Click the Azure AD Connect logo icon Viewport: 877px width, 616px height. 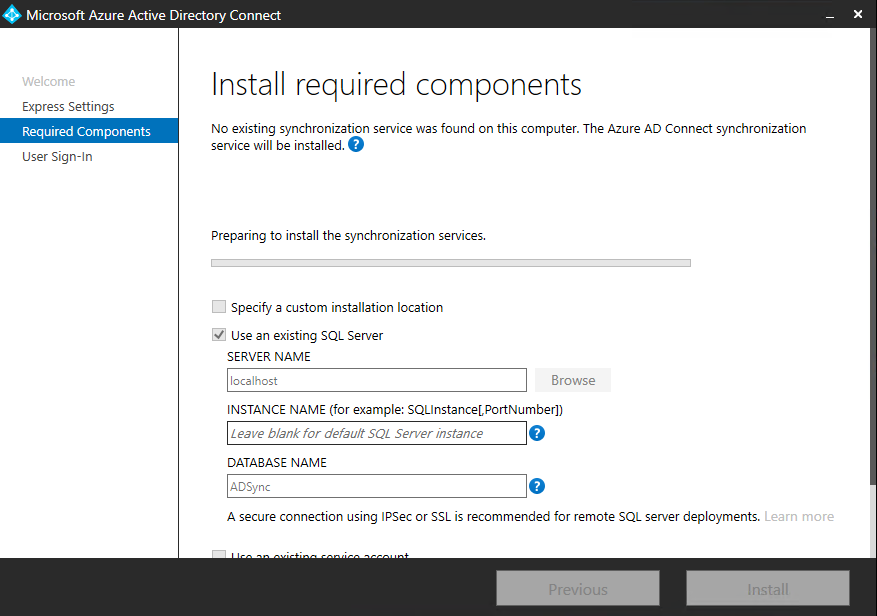coord(12,15)
